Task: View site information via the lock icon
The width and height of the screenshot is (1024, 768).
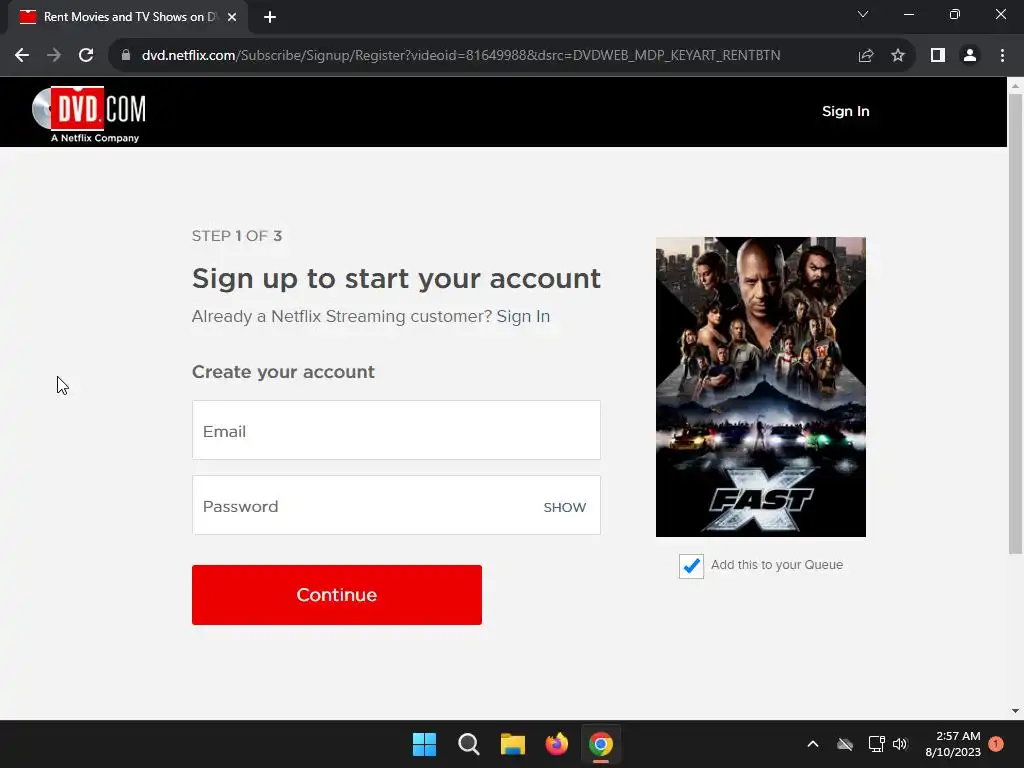Action: pyautogui.click(x=125, y=55)
